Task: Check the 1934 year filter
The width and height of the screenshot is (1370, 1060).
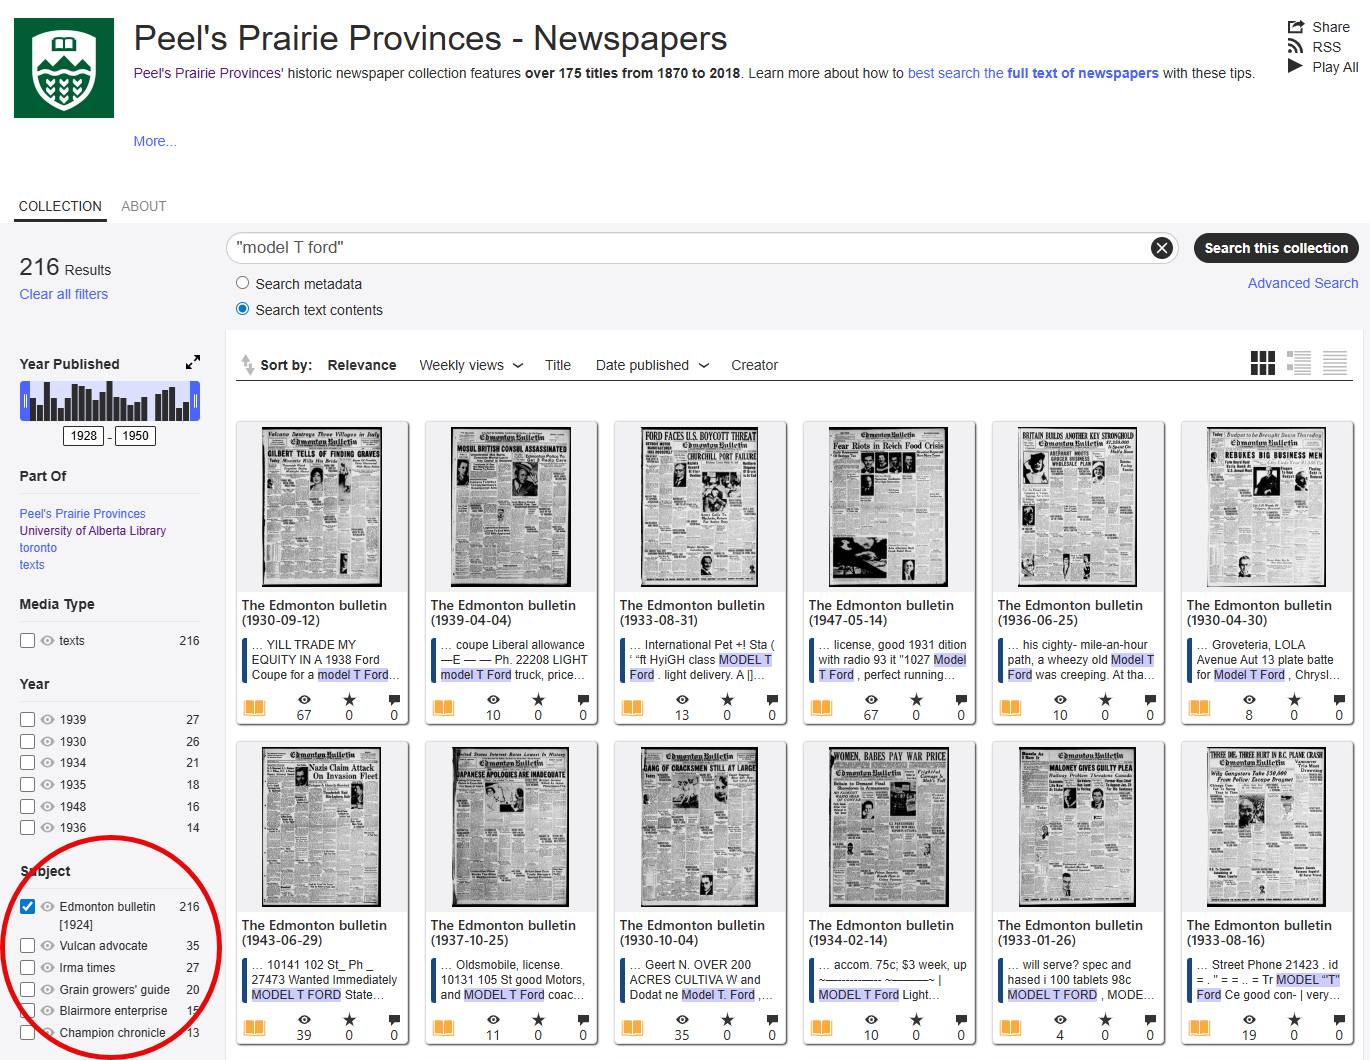Action: pos(27,762)
